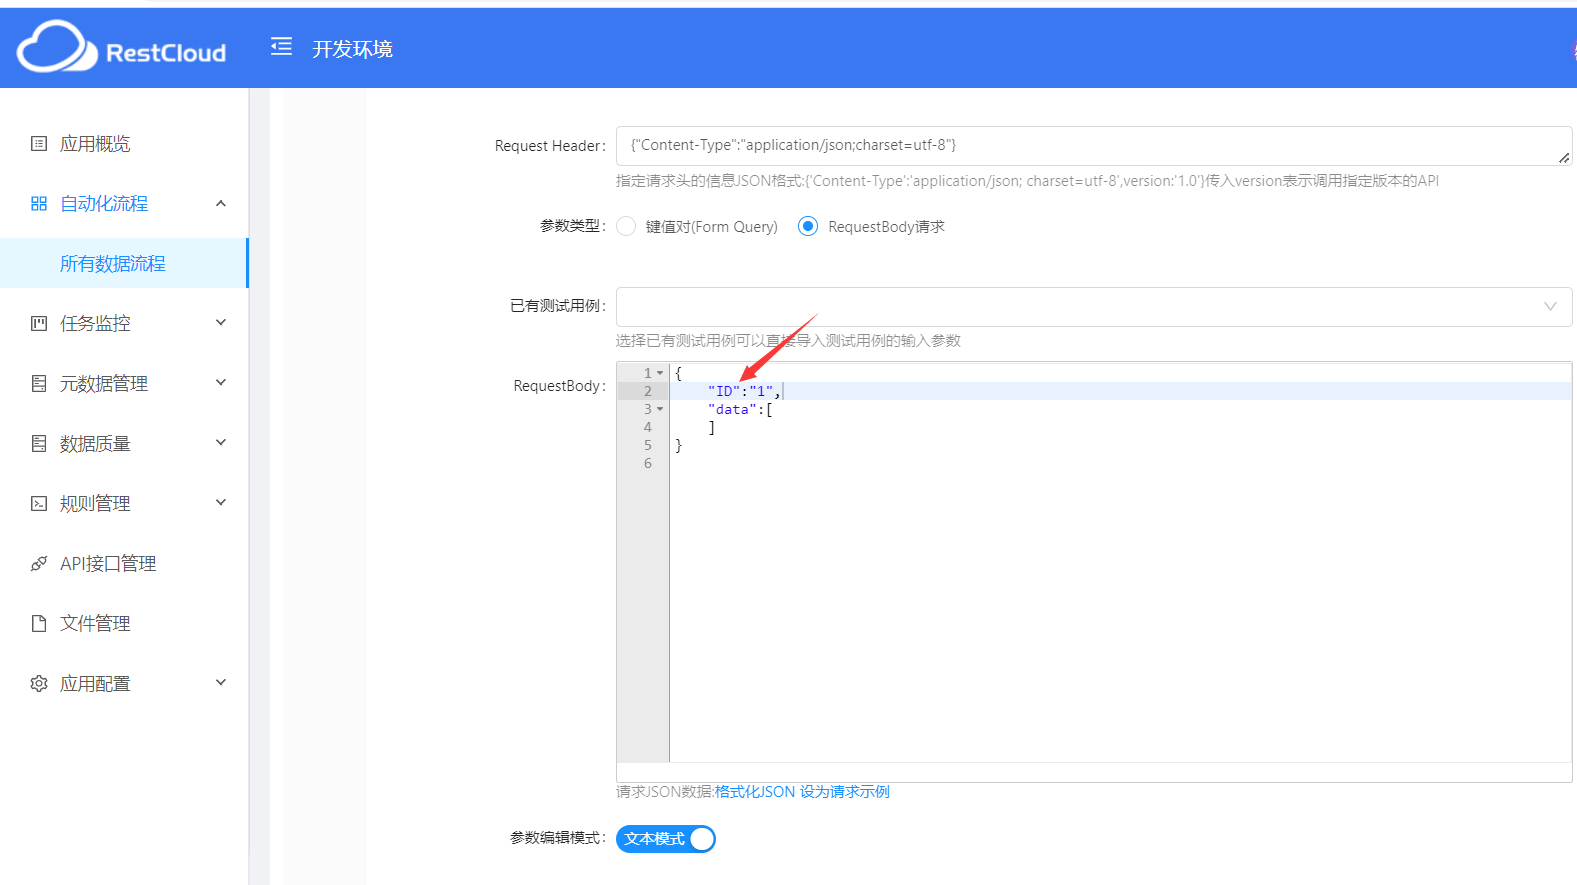Click the 元数据管理 document icon
This screenshot has width=1577, height=885.
coord(39,384)
